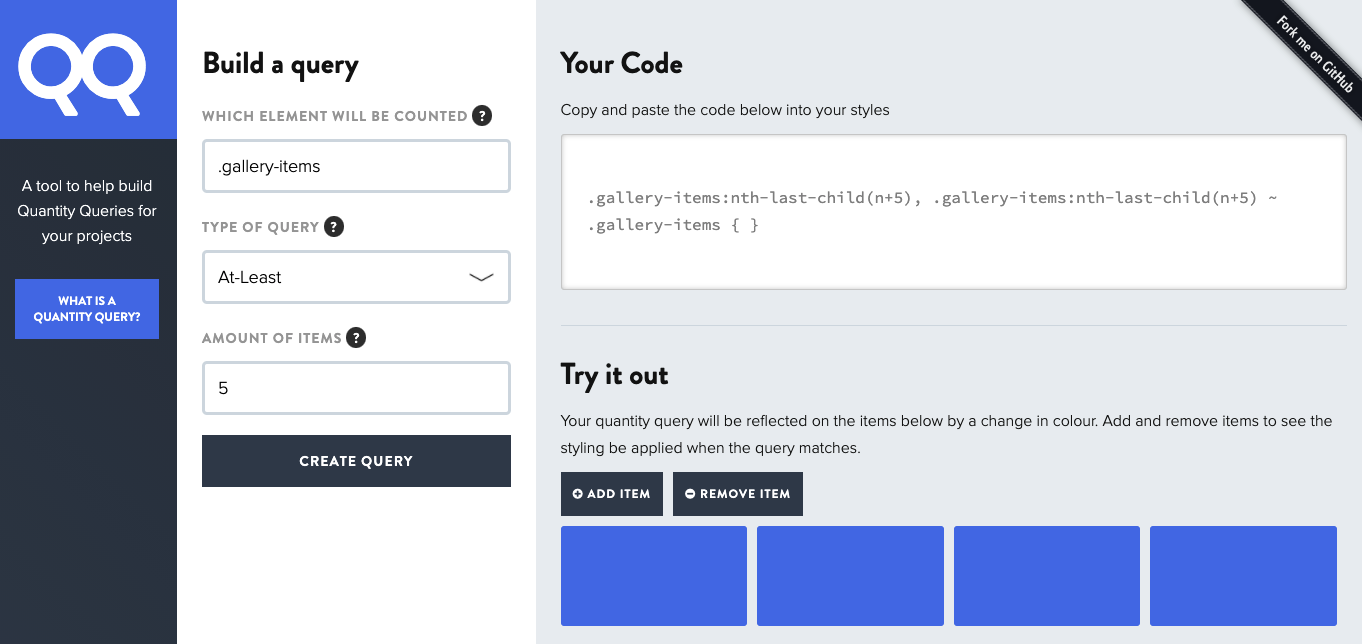Click the chevron arrow in query type select
The width and height of the screenshot is (1362, 644).
[x=481, y=278]
